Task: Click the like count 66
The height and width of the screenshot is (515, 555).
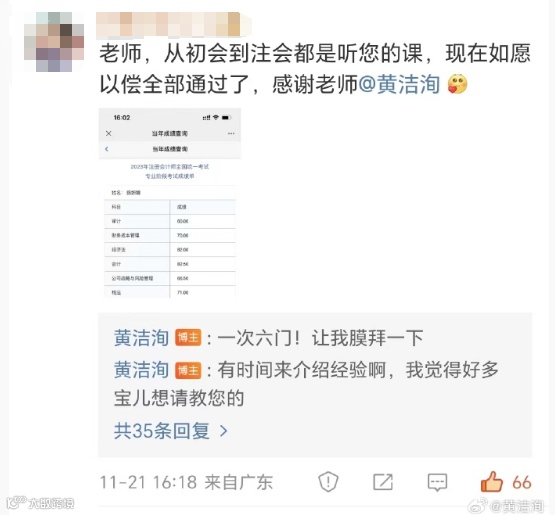Action: click(522, 482)
